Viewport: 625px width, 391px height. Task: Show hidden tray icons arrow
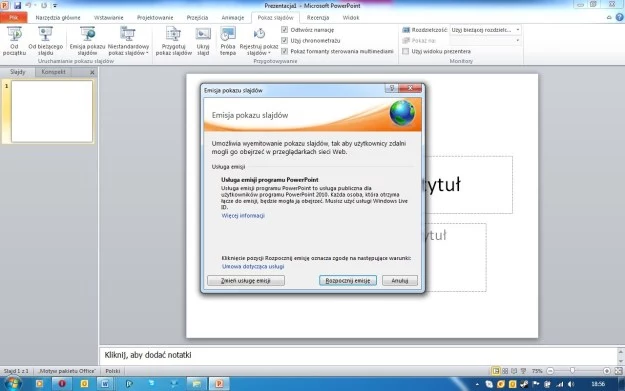coord(477,384)
